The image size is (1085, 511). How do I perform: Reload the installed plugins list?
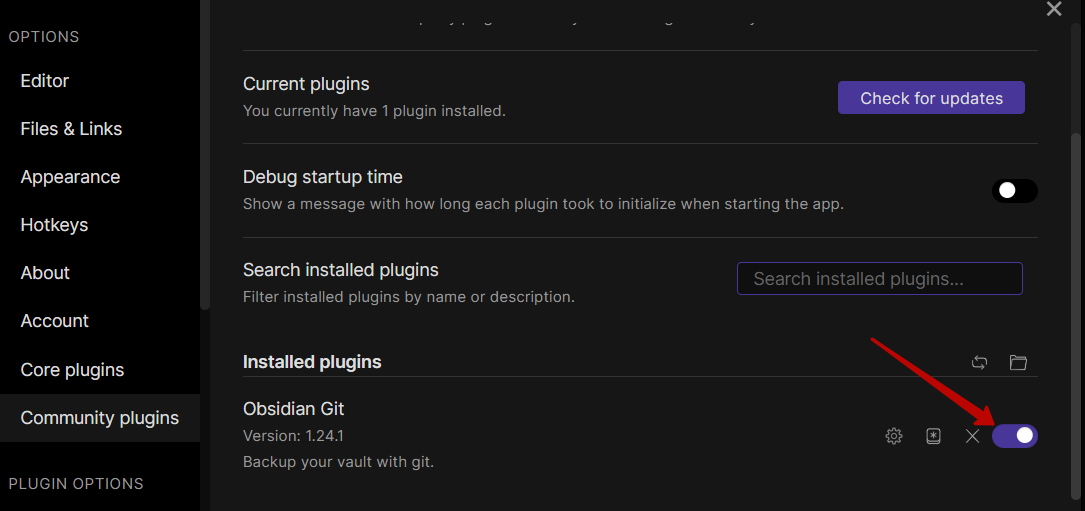pos(980,363)
